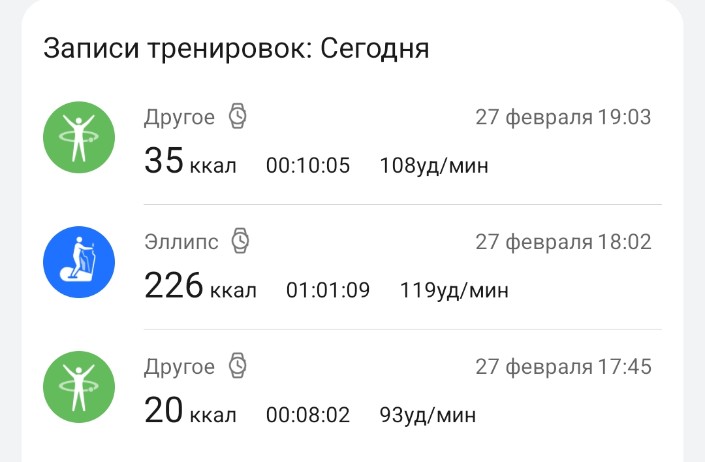Select the Другое label of the 19:03 workout
Image resolution: width=705 pixels, height=462 pixels.
(179, 117)
